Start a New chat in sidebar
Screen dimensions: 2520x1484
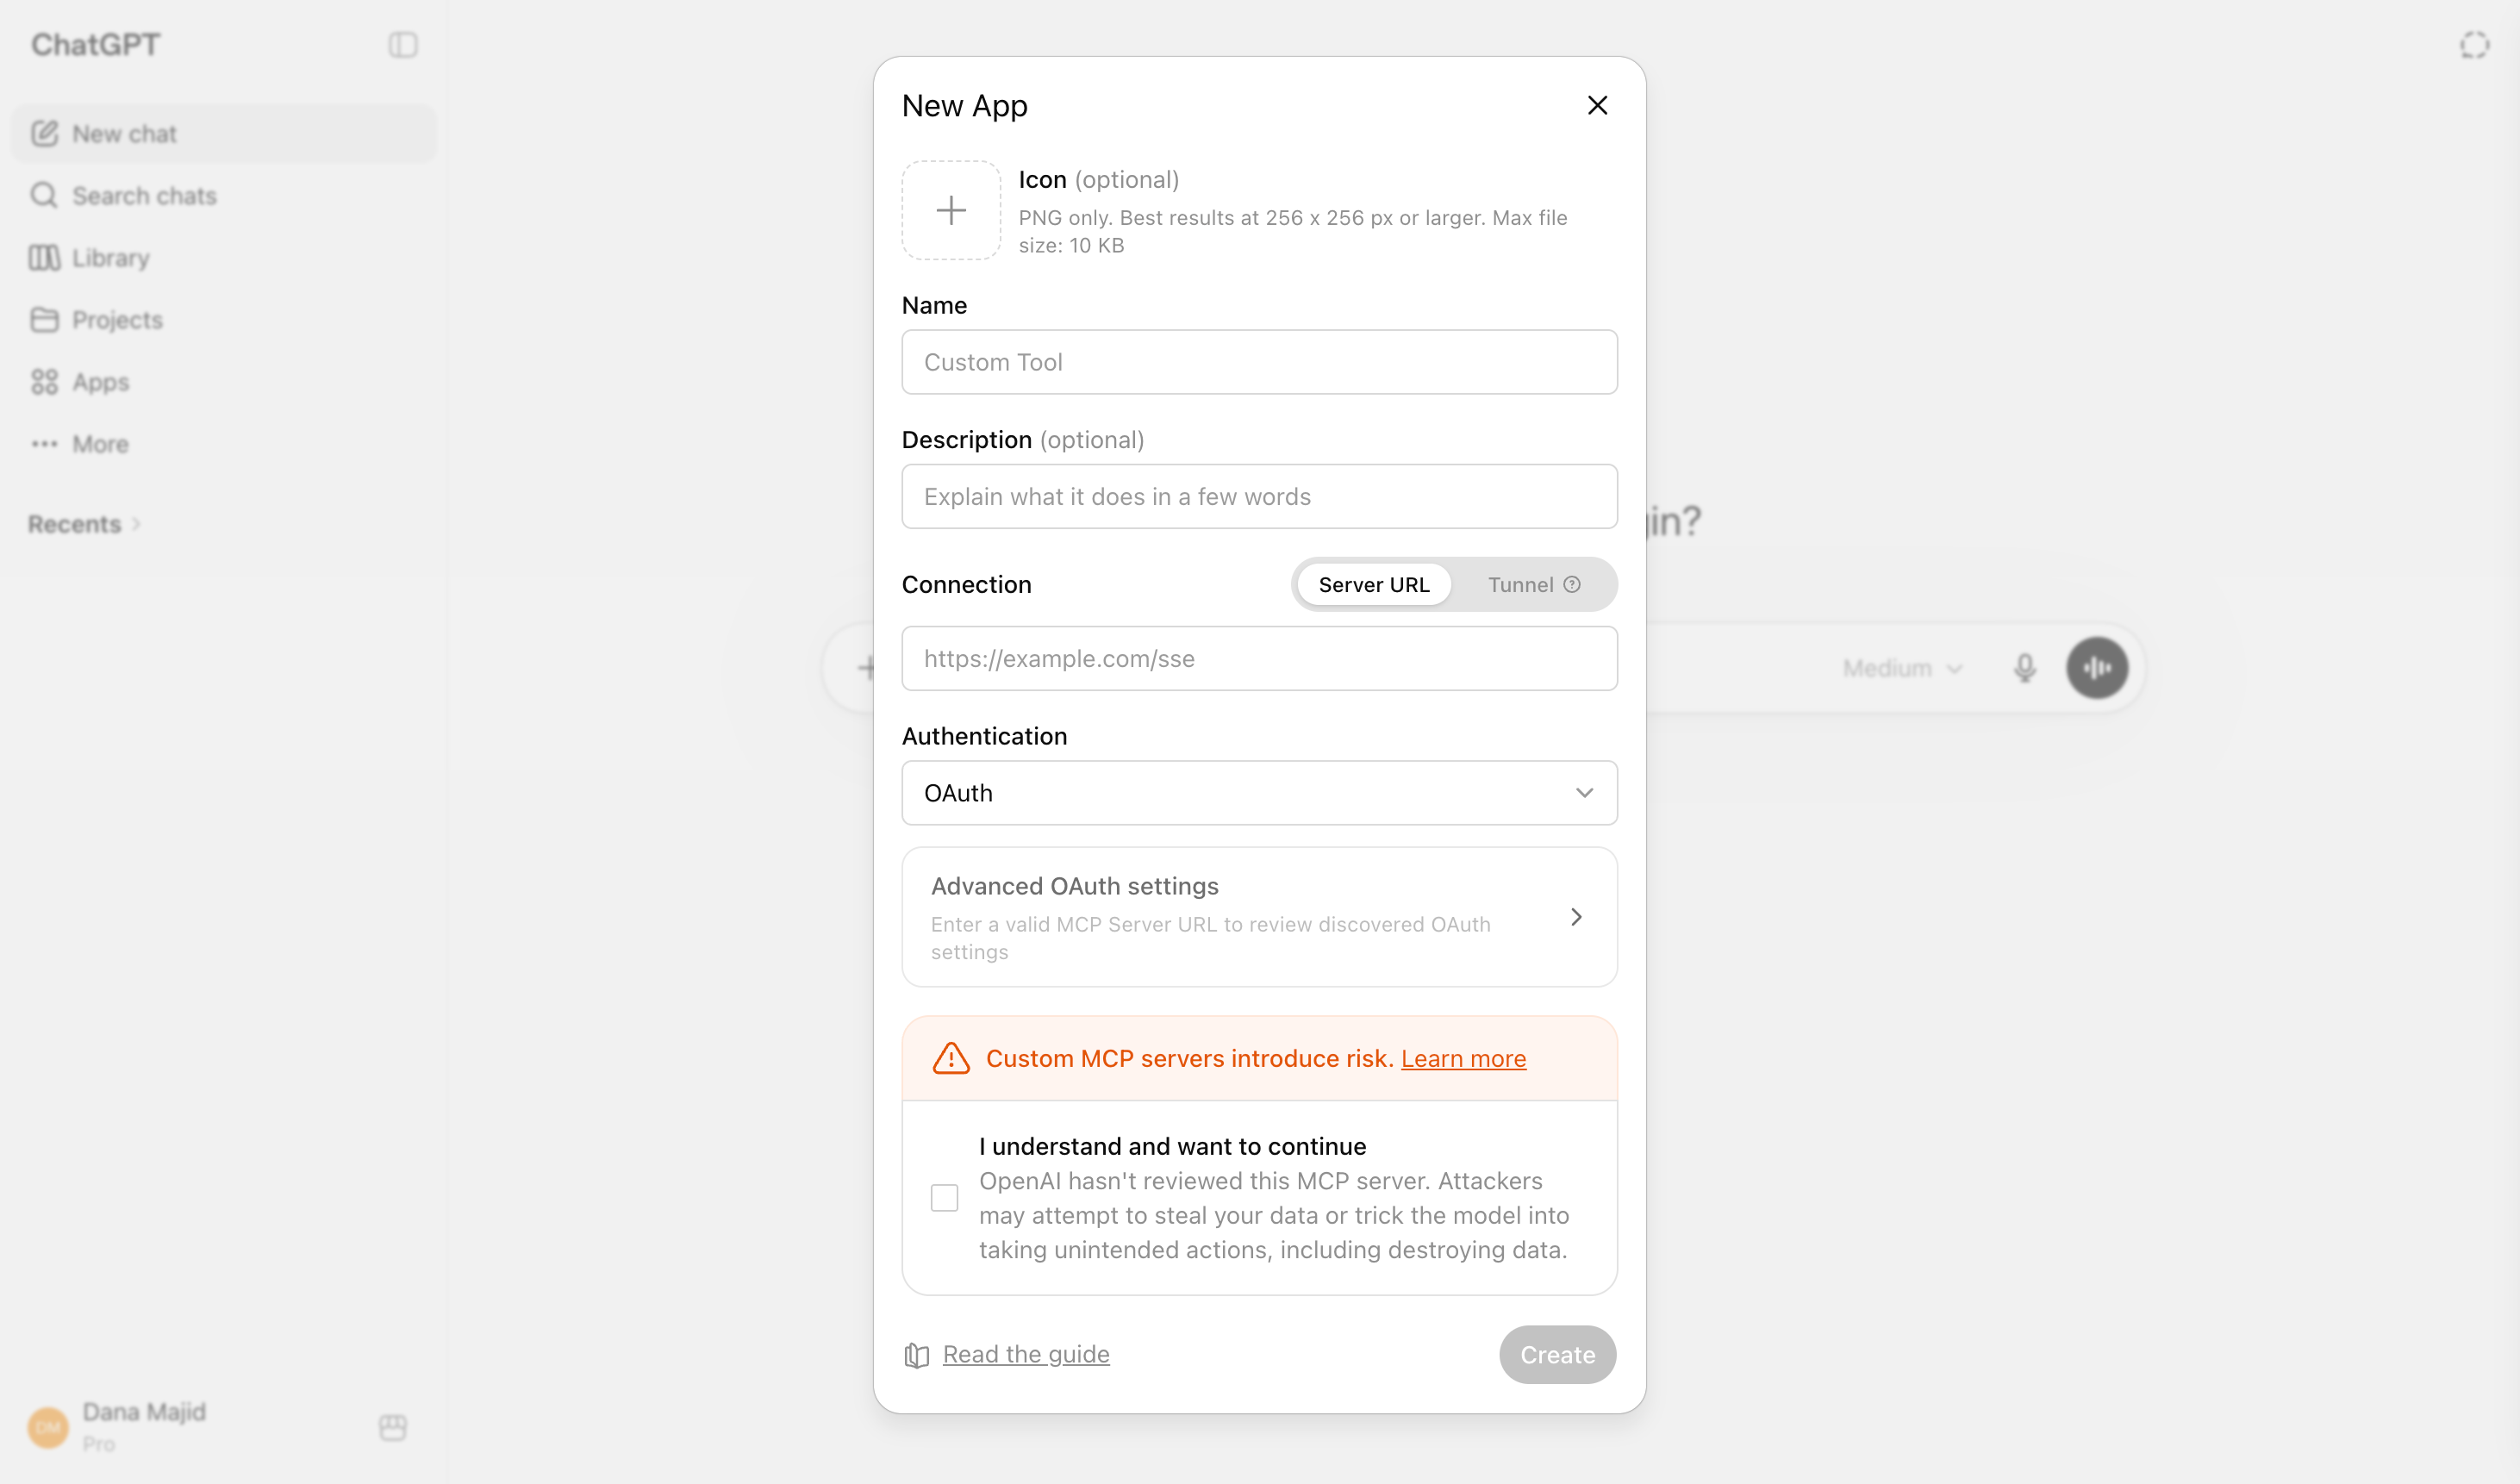[x=224, y=134]
